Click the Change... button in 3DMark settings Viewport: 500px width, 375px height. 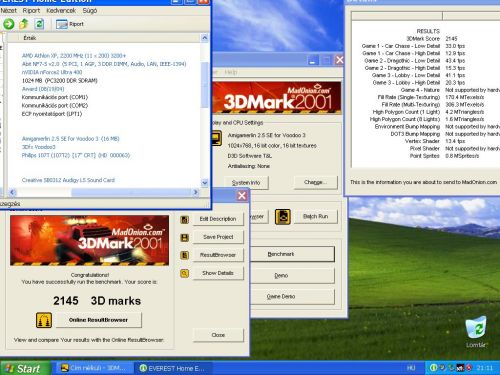pyautogui.click(x=315, y=182)
